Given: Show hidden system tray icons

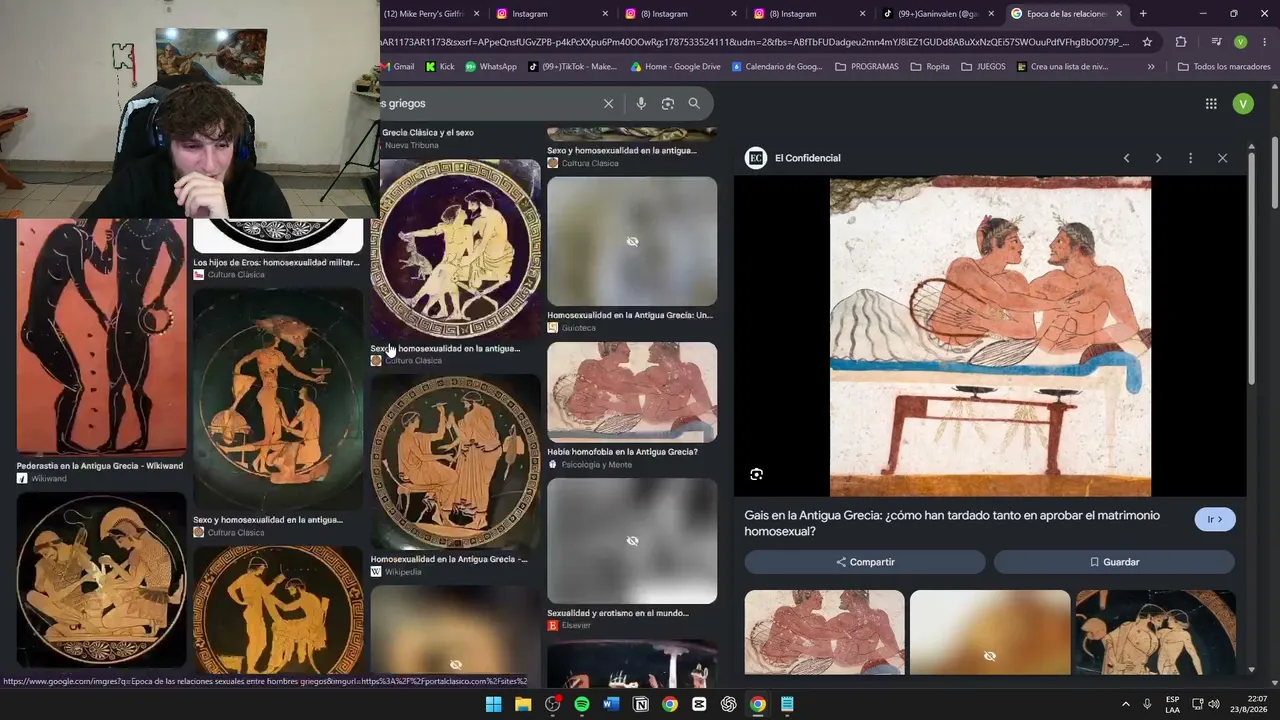Looking at the screenshot, I should pyautogui.click(x=1125, y=704).
